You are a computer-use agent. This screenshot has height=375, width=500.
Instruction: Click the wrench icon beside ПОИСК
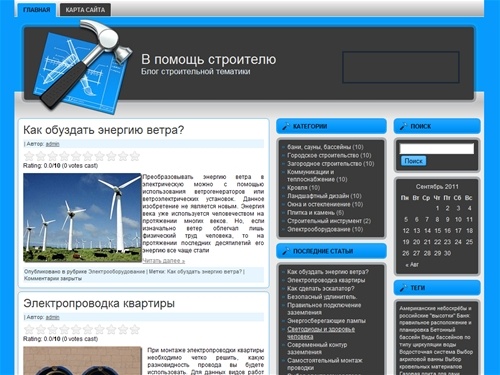tap(403, 126)
